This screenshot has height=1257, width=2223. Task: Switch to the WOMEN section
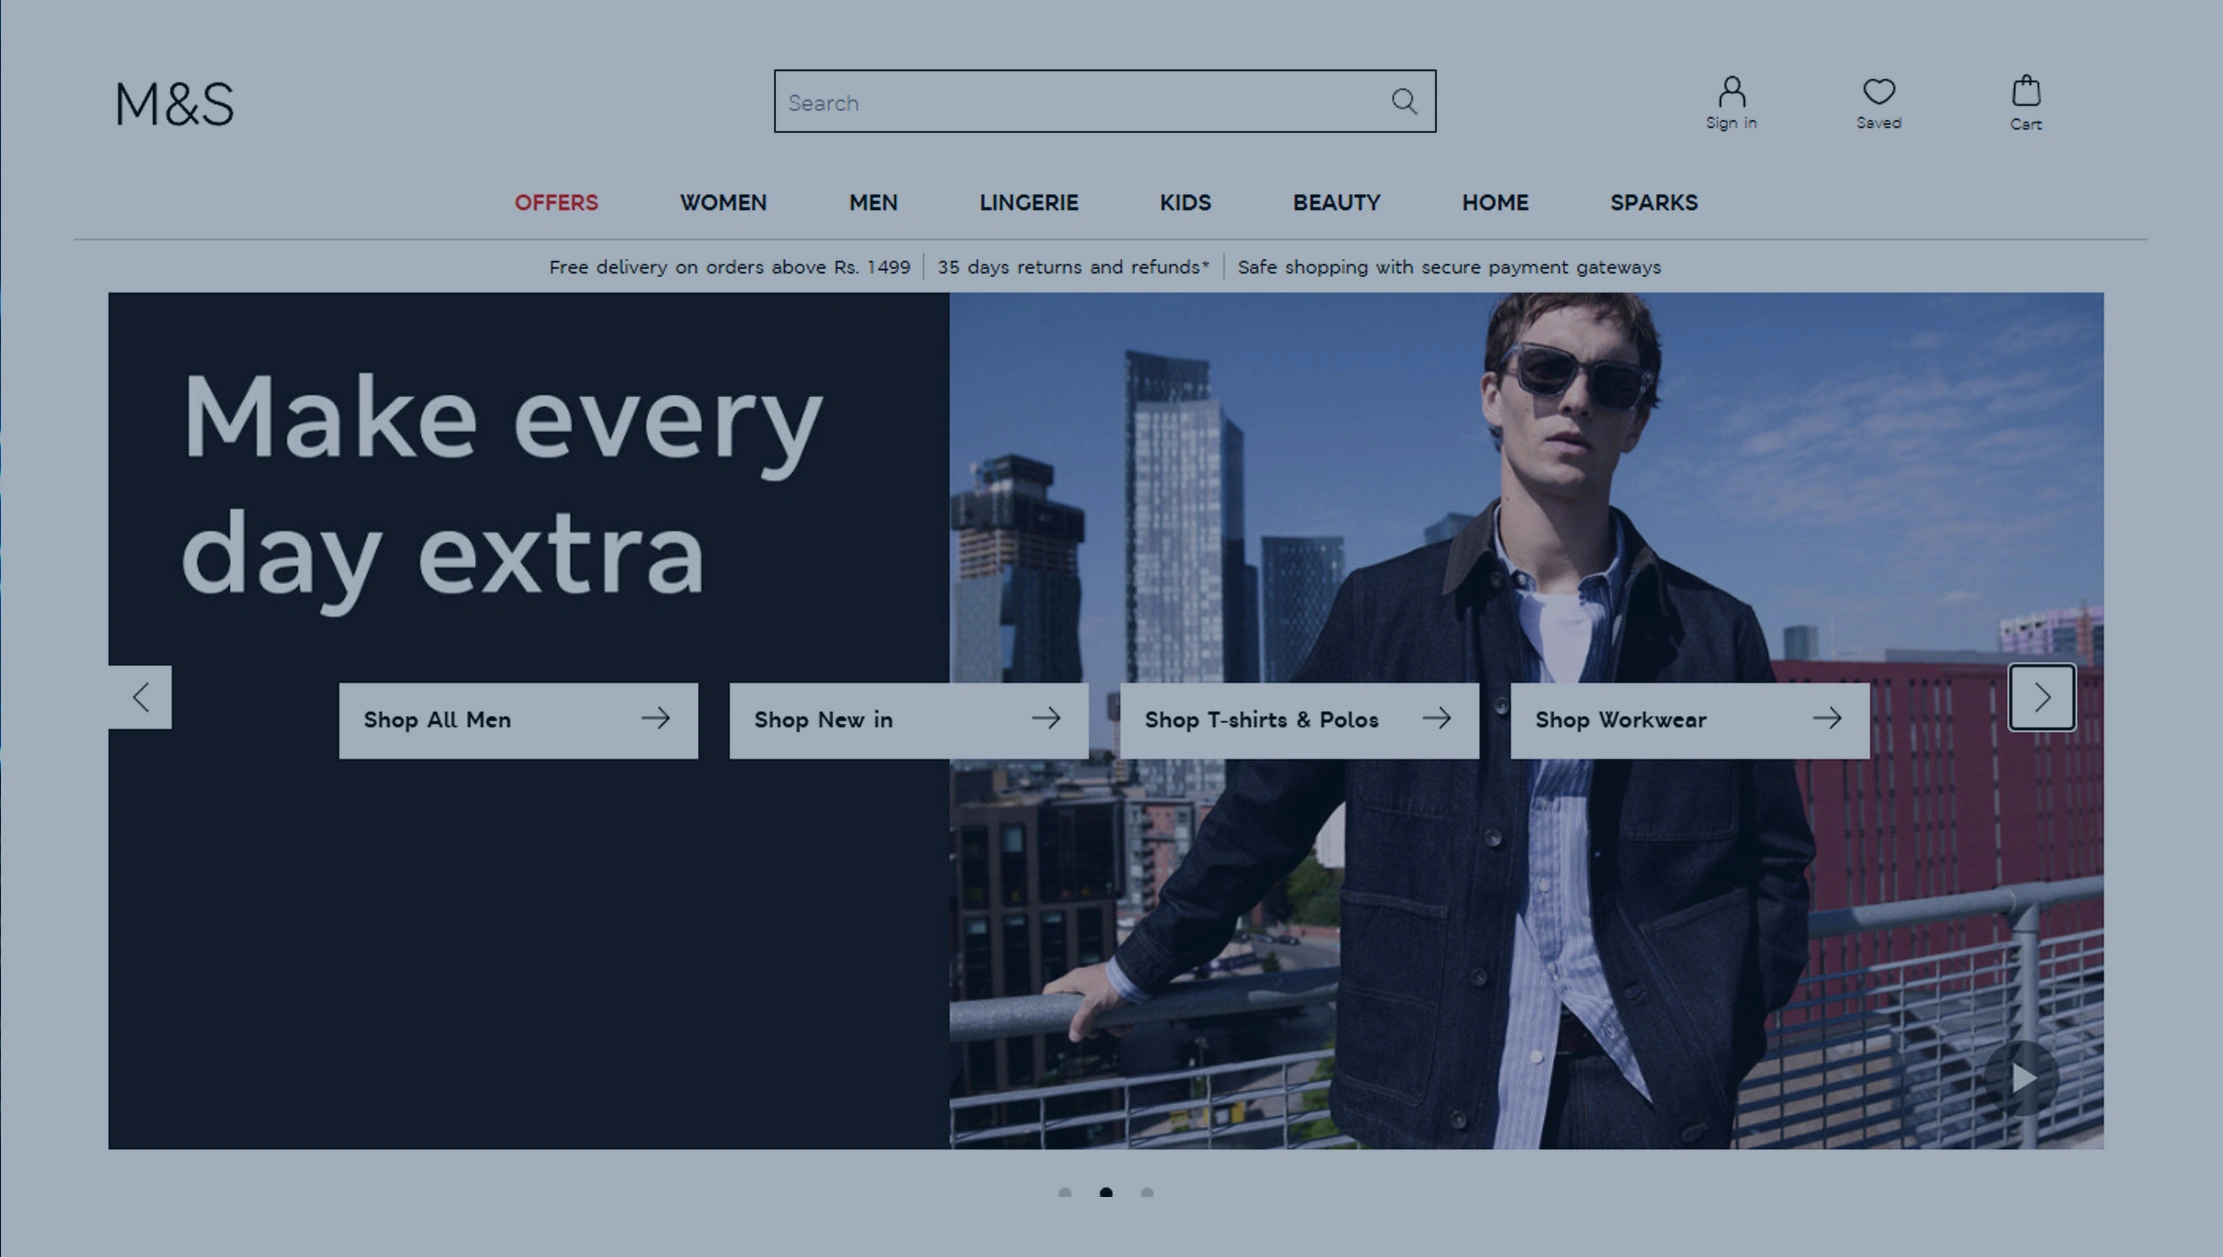pos(722,202)
